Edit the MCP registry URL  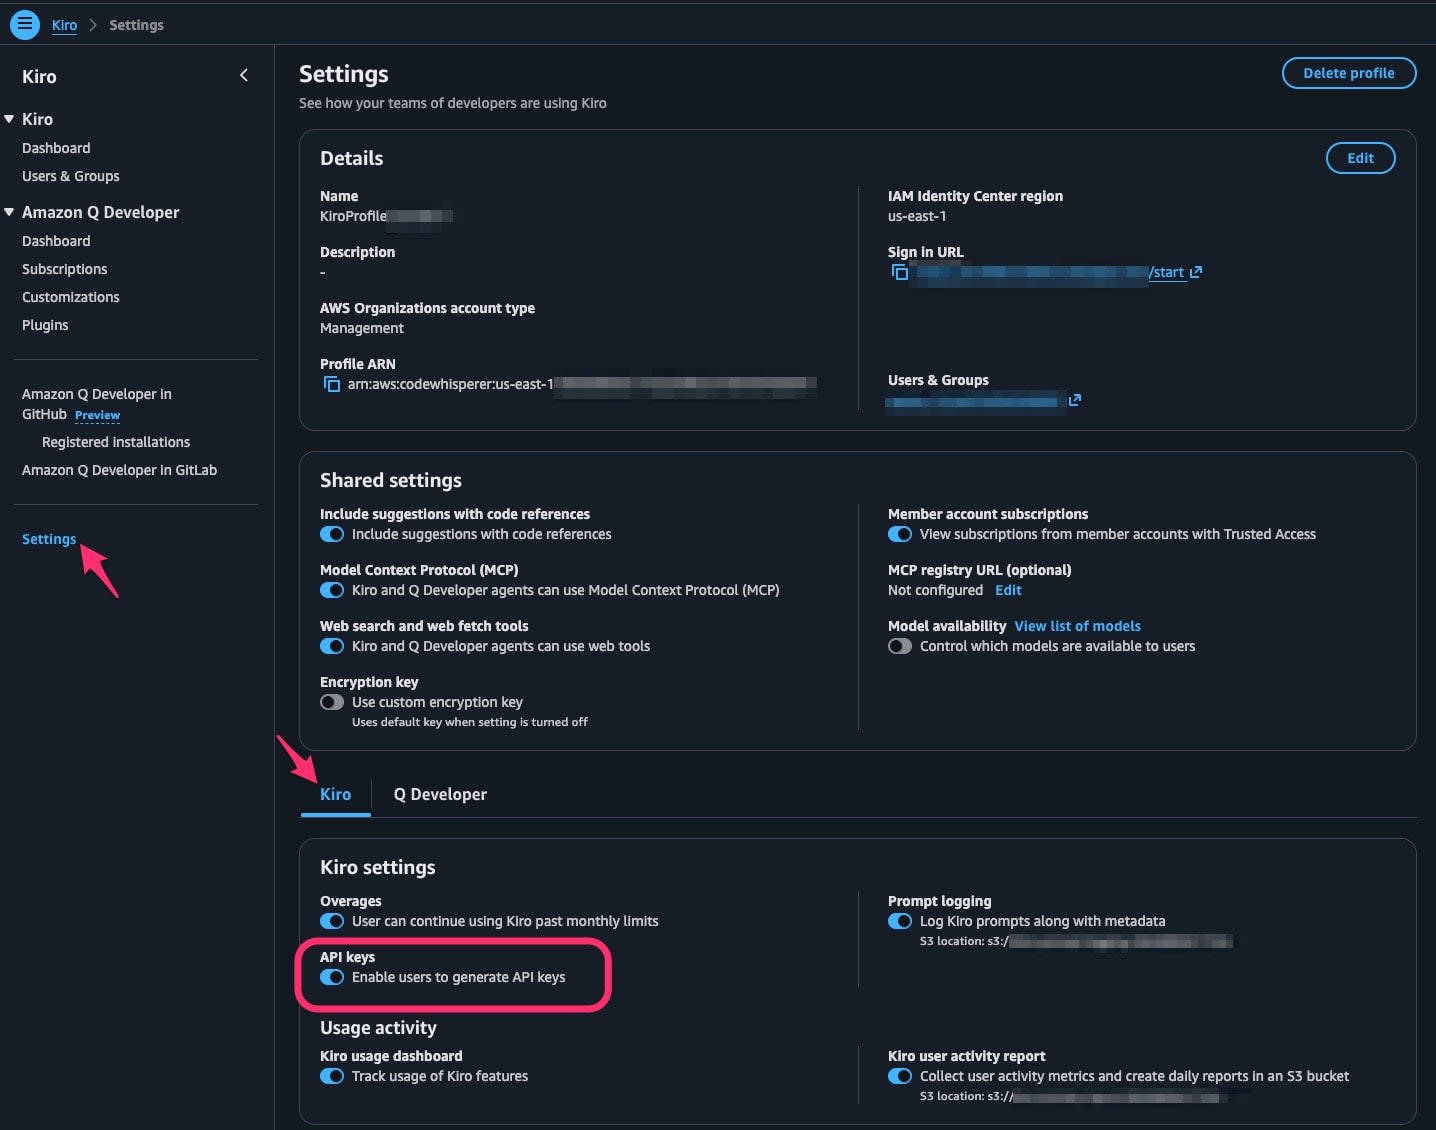1008,590
